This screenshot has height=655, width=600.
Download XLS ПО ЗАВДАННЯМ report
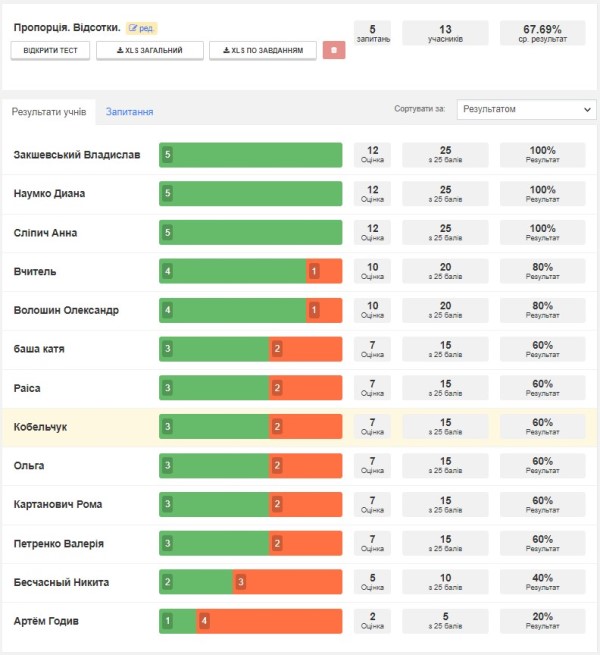coord(263,51)
